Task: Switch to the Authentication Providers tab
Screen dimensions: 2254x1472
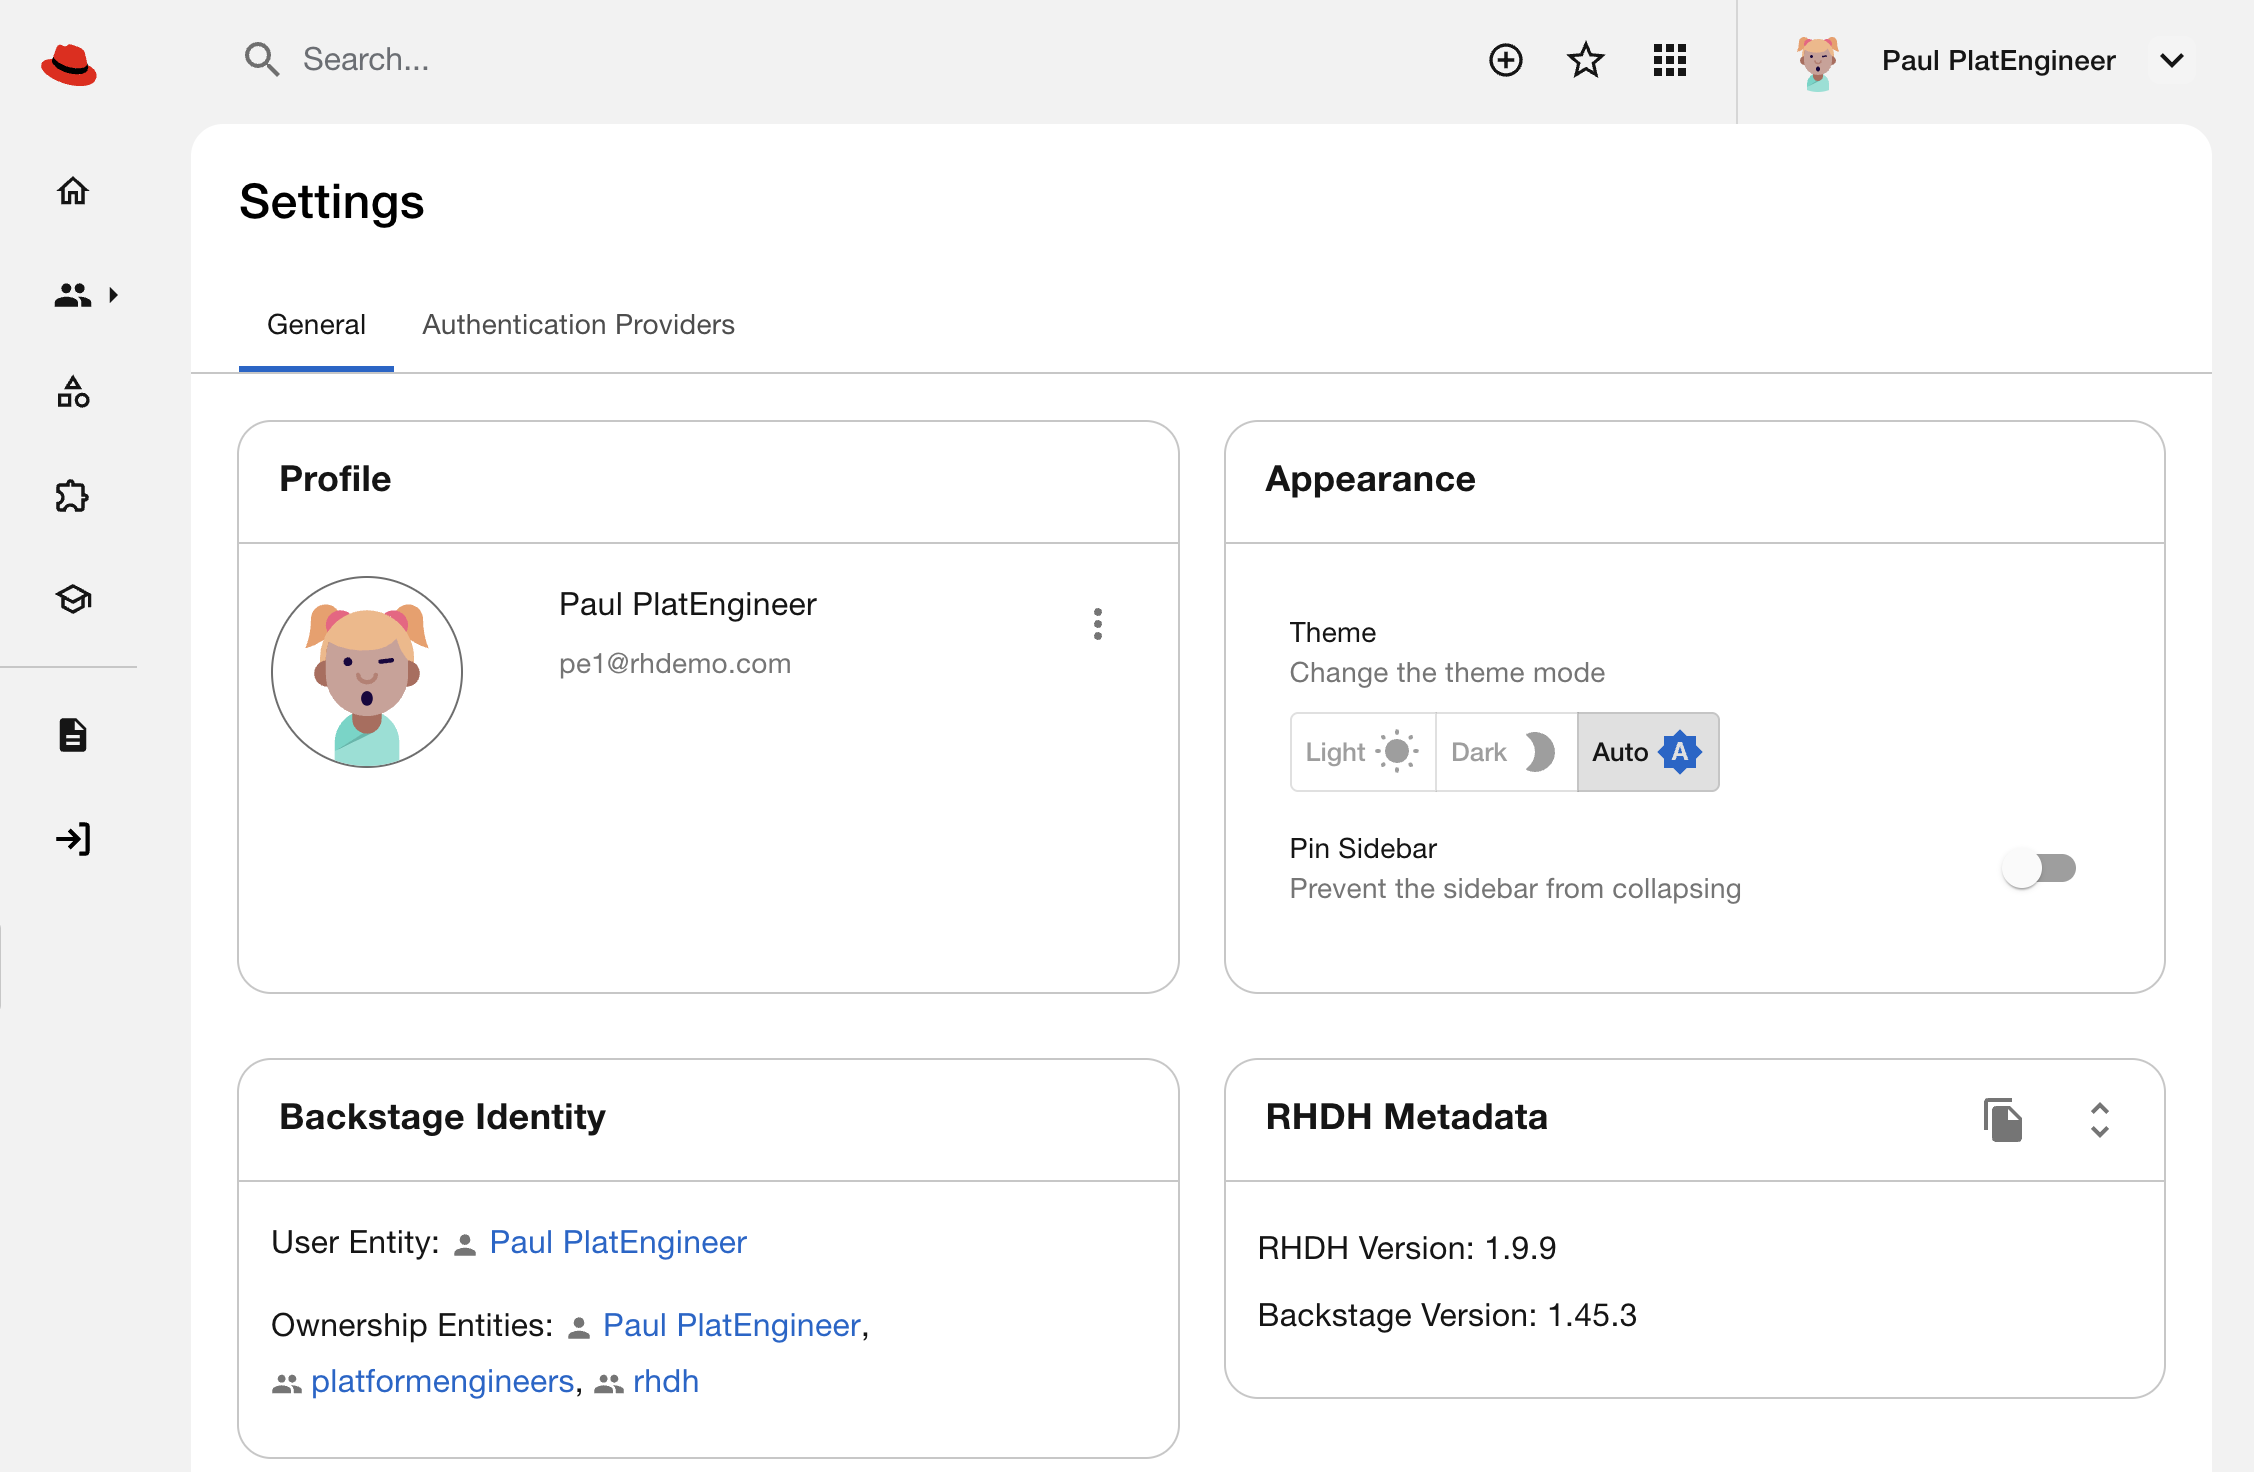Action: [x=578, y=325]
